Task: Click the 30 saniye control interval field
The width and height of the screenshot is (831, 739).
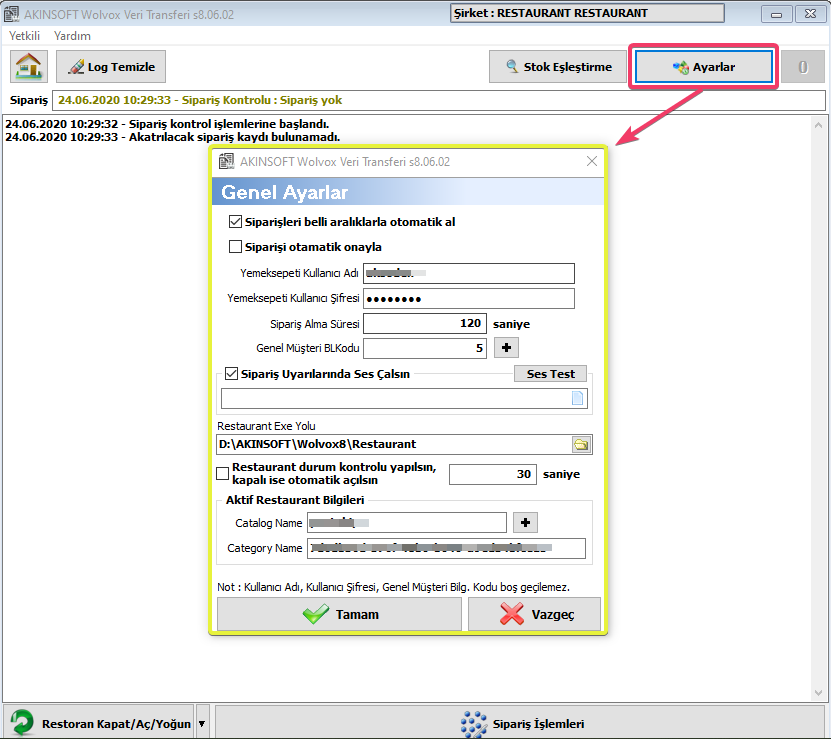Action: click(492, 474)
